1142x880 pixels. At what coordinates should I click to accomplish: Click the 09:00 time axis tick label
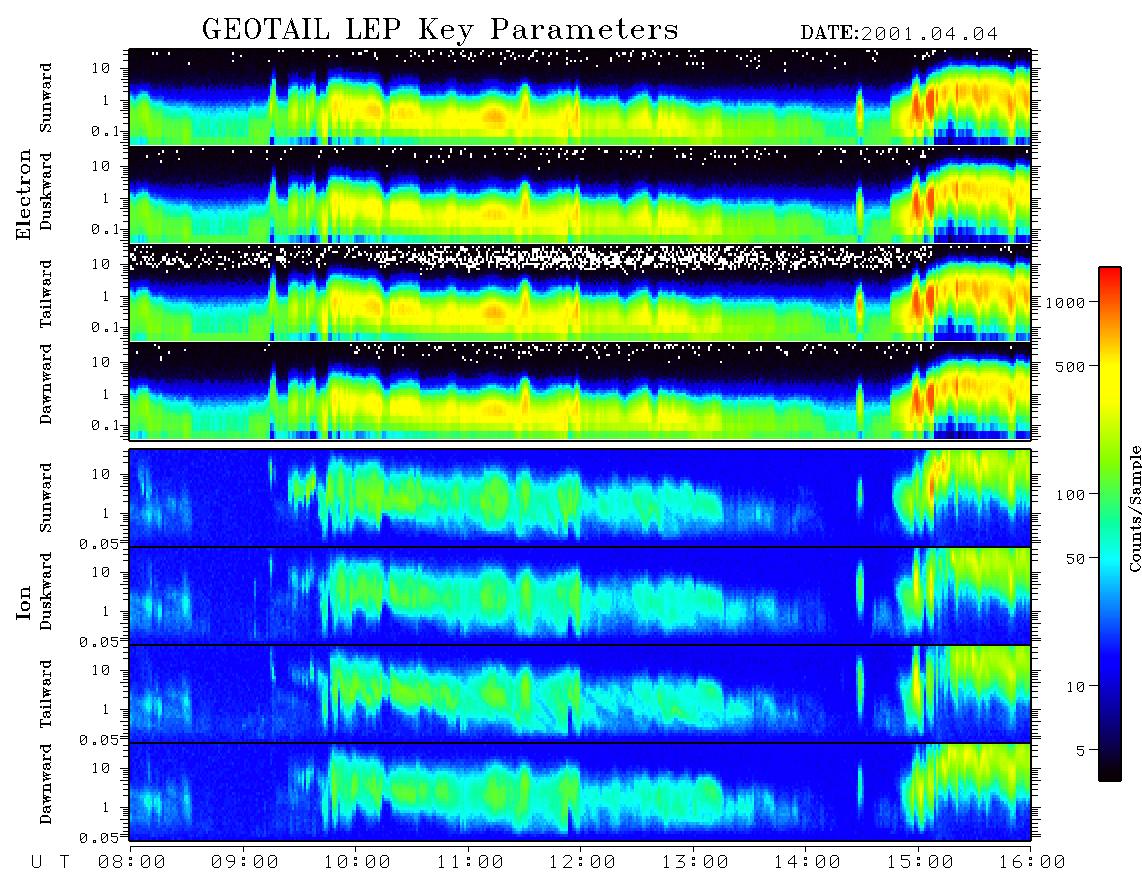click(x=245, y=862)
